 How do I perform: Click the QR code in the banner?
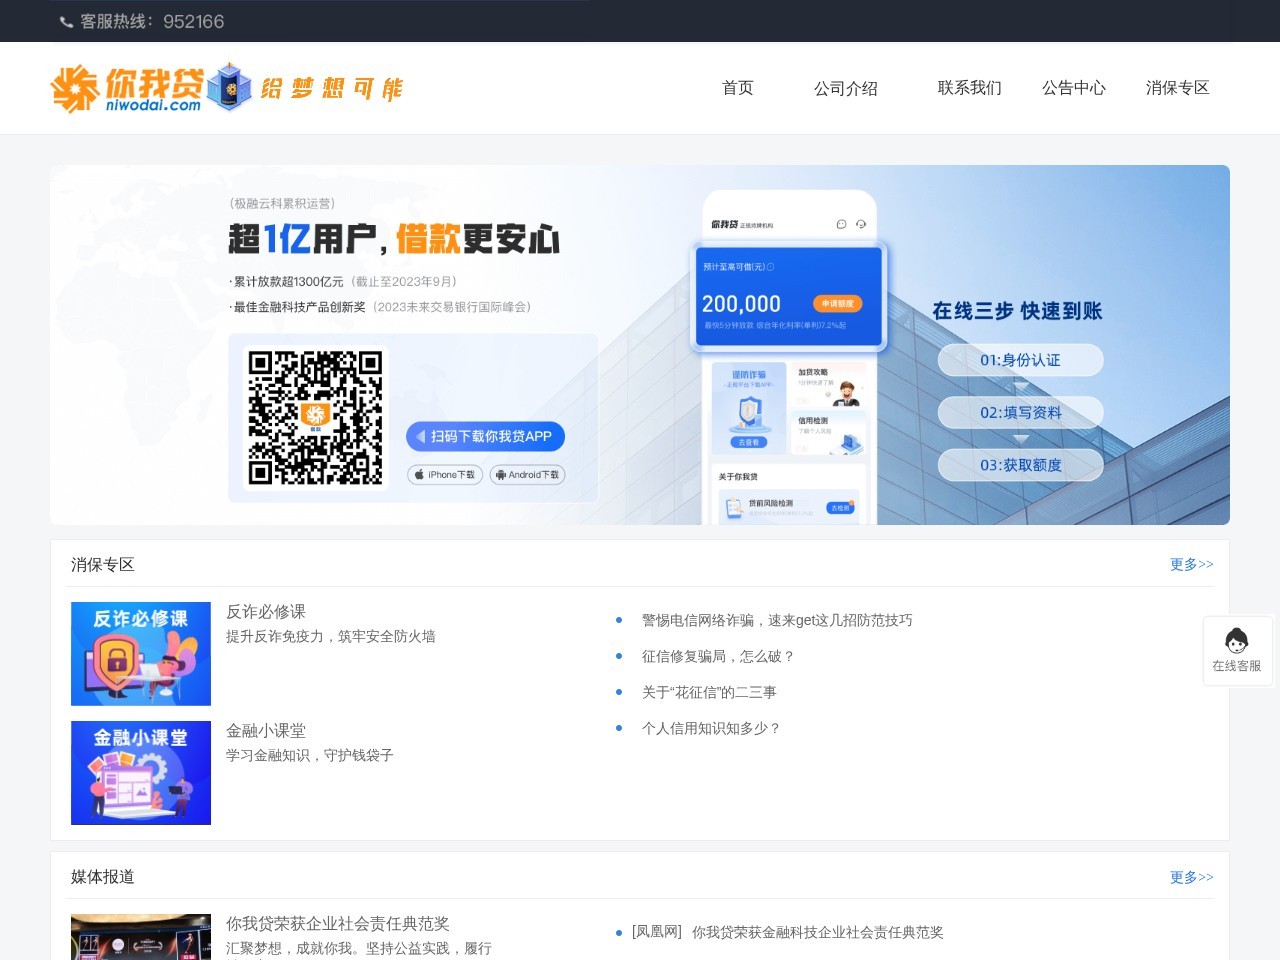(315, 418)
